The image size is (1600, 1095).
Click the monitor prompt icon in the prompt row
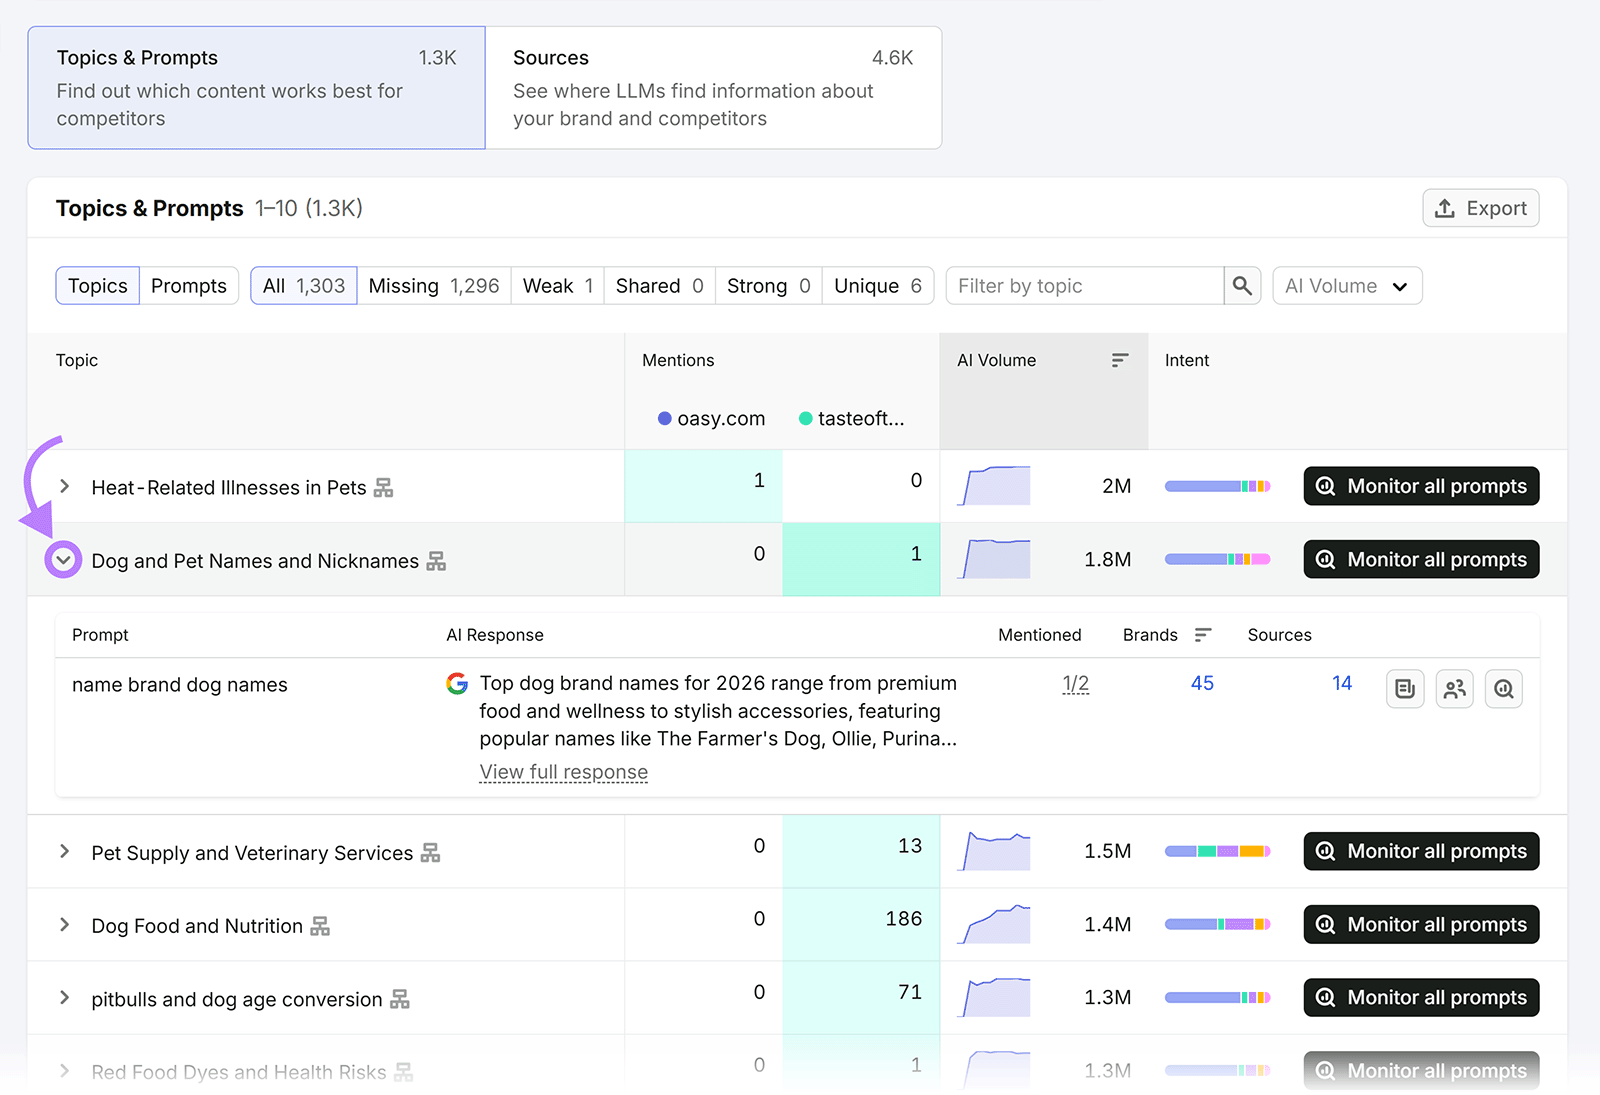tap(1504, 688)
